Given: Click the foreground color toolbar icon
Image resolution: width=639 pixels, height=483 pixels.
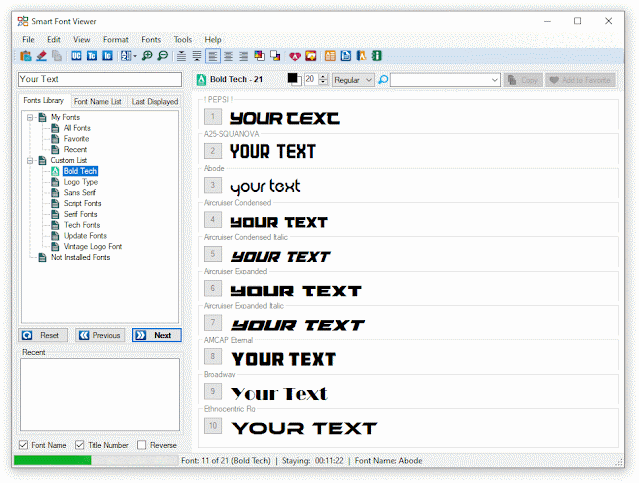Looking at the screenshot, I should 260,56.
